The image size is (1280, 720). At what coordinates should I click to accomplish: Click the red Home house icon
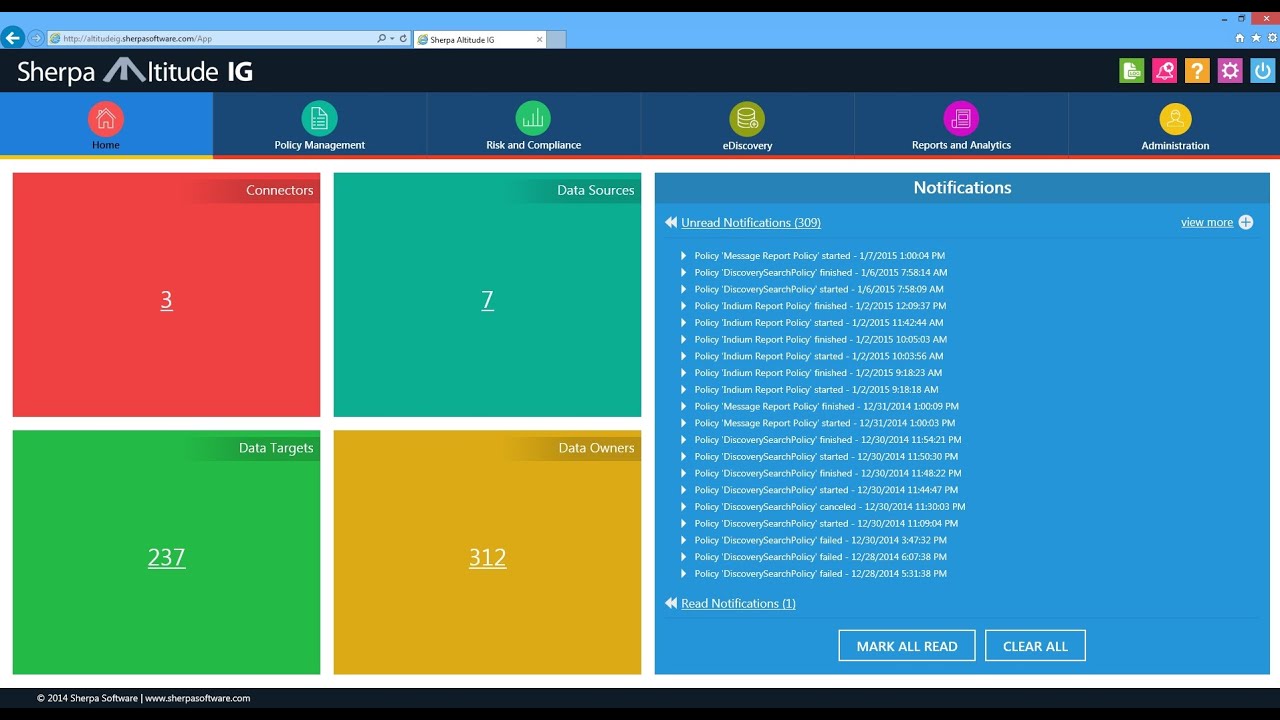point(106,119)
